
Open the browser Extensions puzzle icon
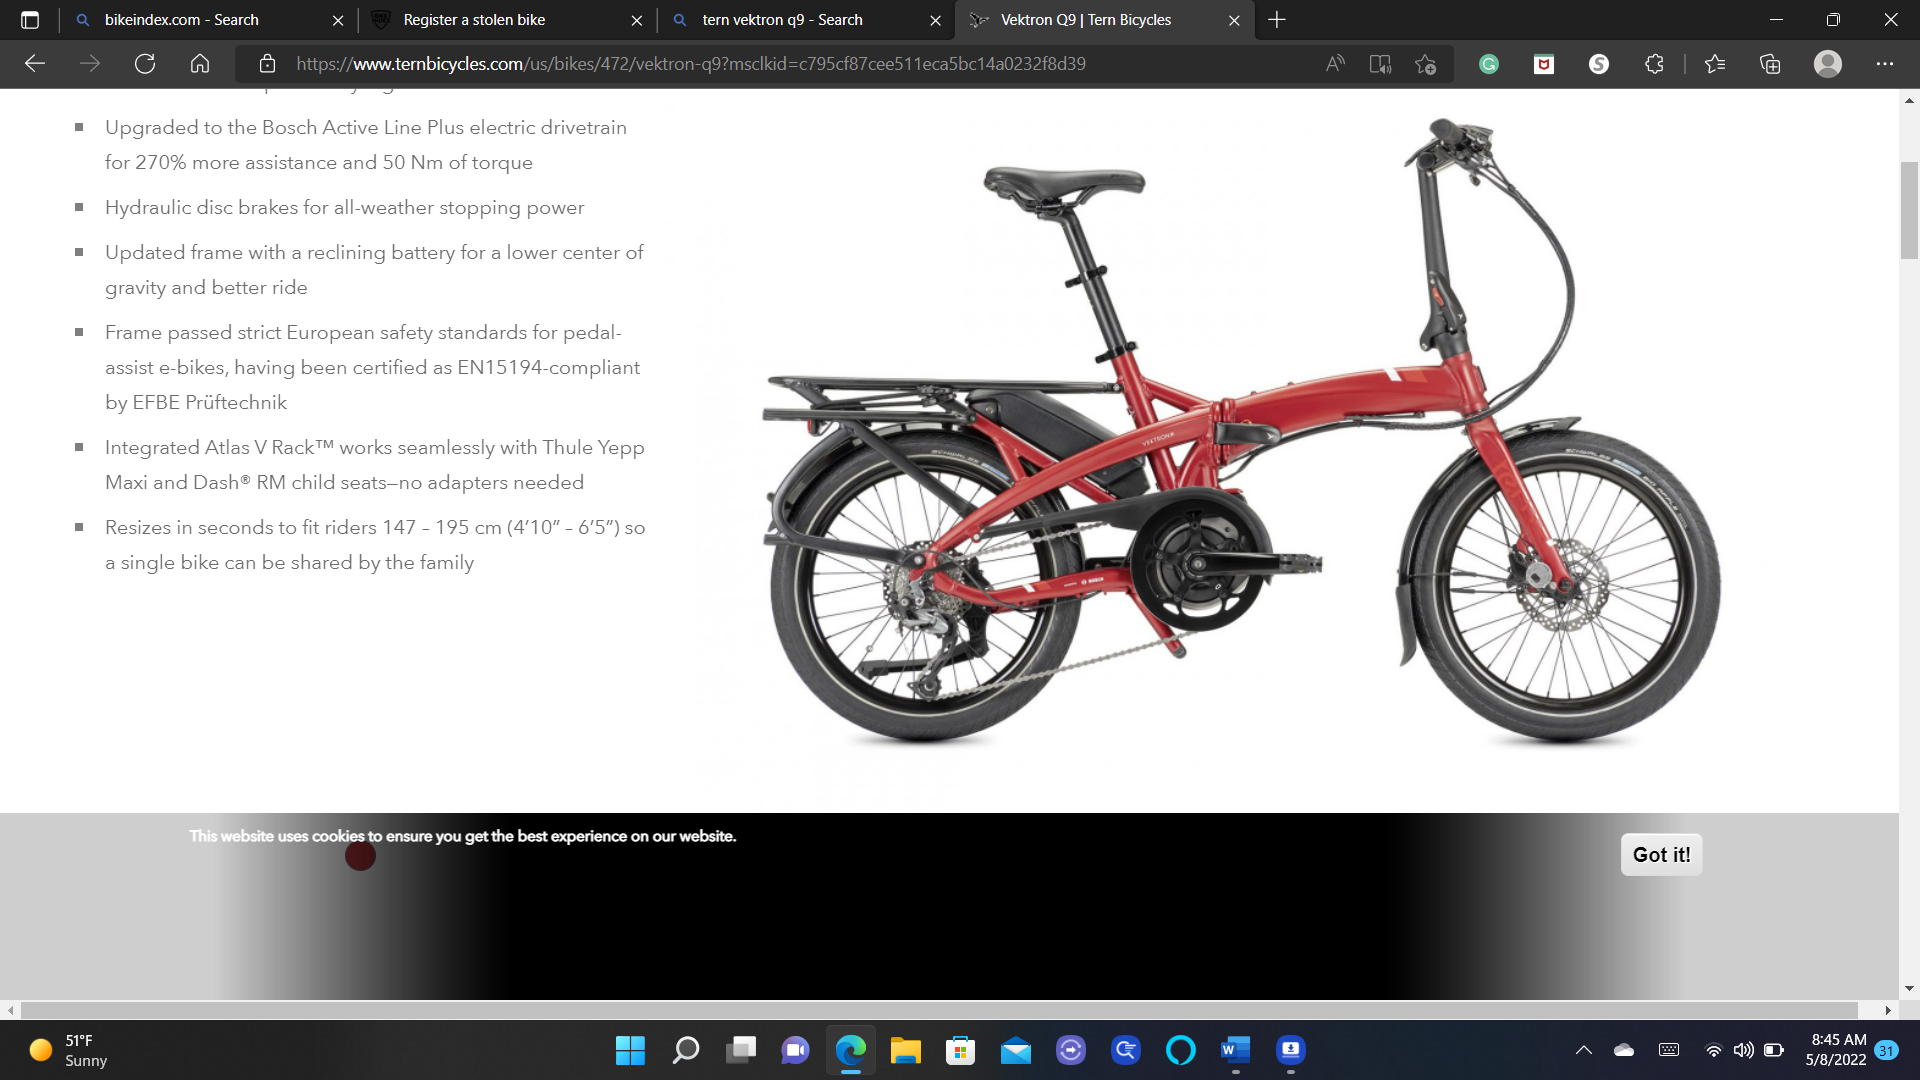click(1654, 63)
